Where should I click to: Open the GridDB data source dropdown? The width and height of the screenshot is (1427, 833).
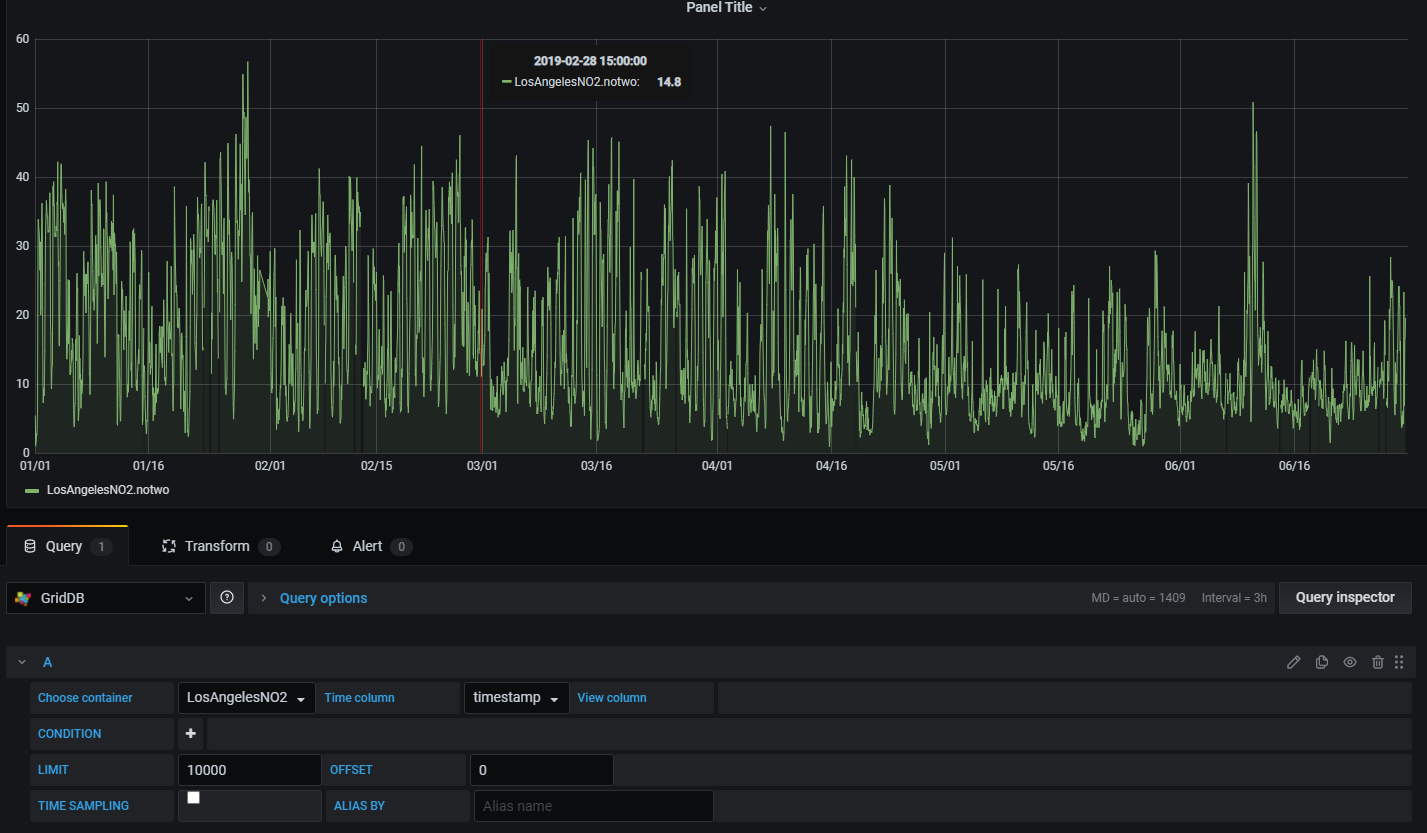pyautogui.click(x=106, y=598)
